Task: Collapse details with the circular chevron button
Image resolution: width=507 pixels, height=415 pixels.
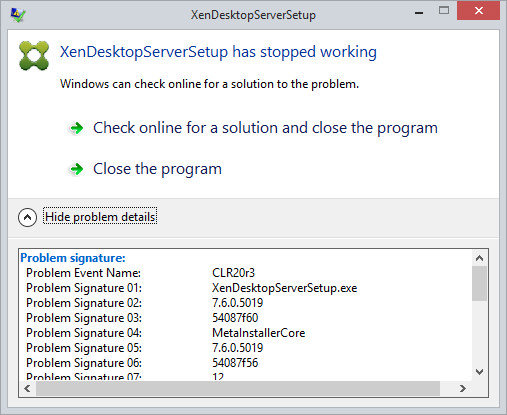Action: [x=27, y=217]
